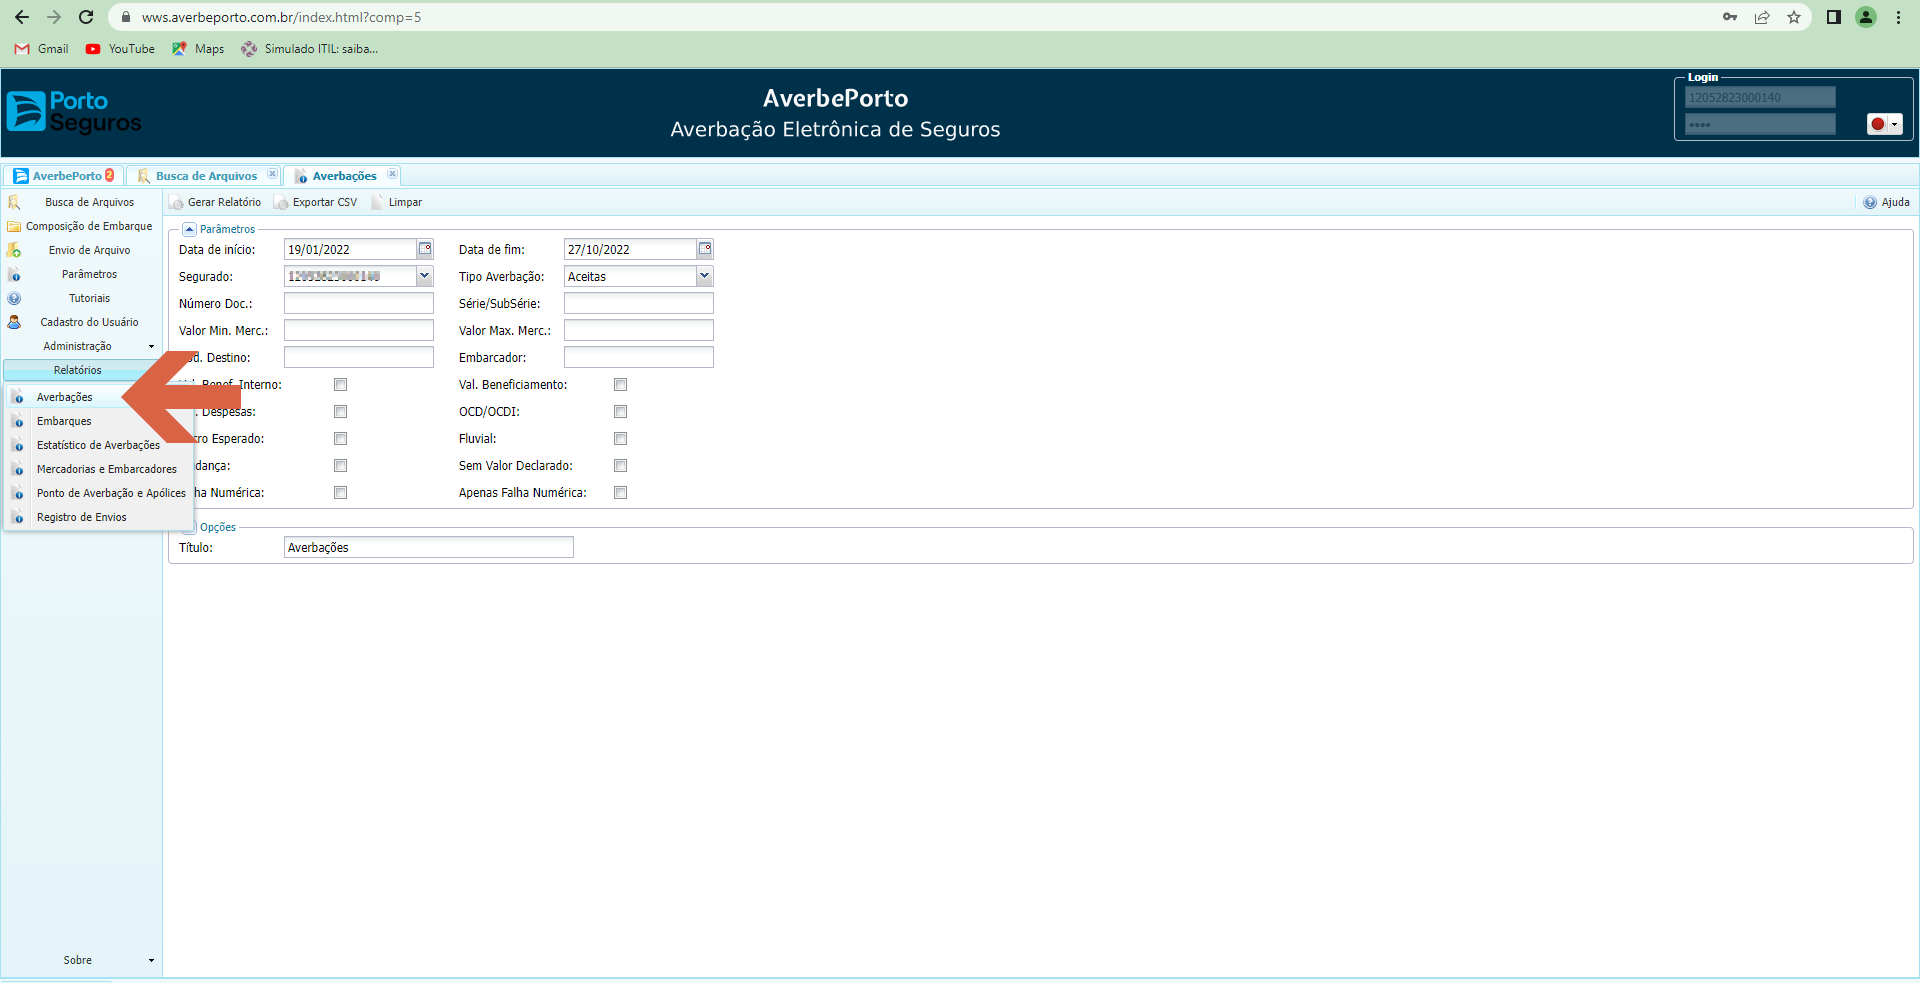Open the Simulado ITIL bookmark
1920x983 pixels.
(310, 49)
